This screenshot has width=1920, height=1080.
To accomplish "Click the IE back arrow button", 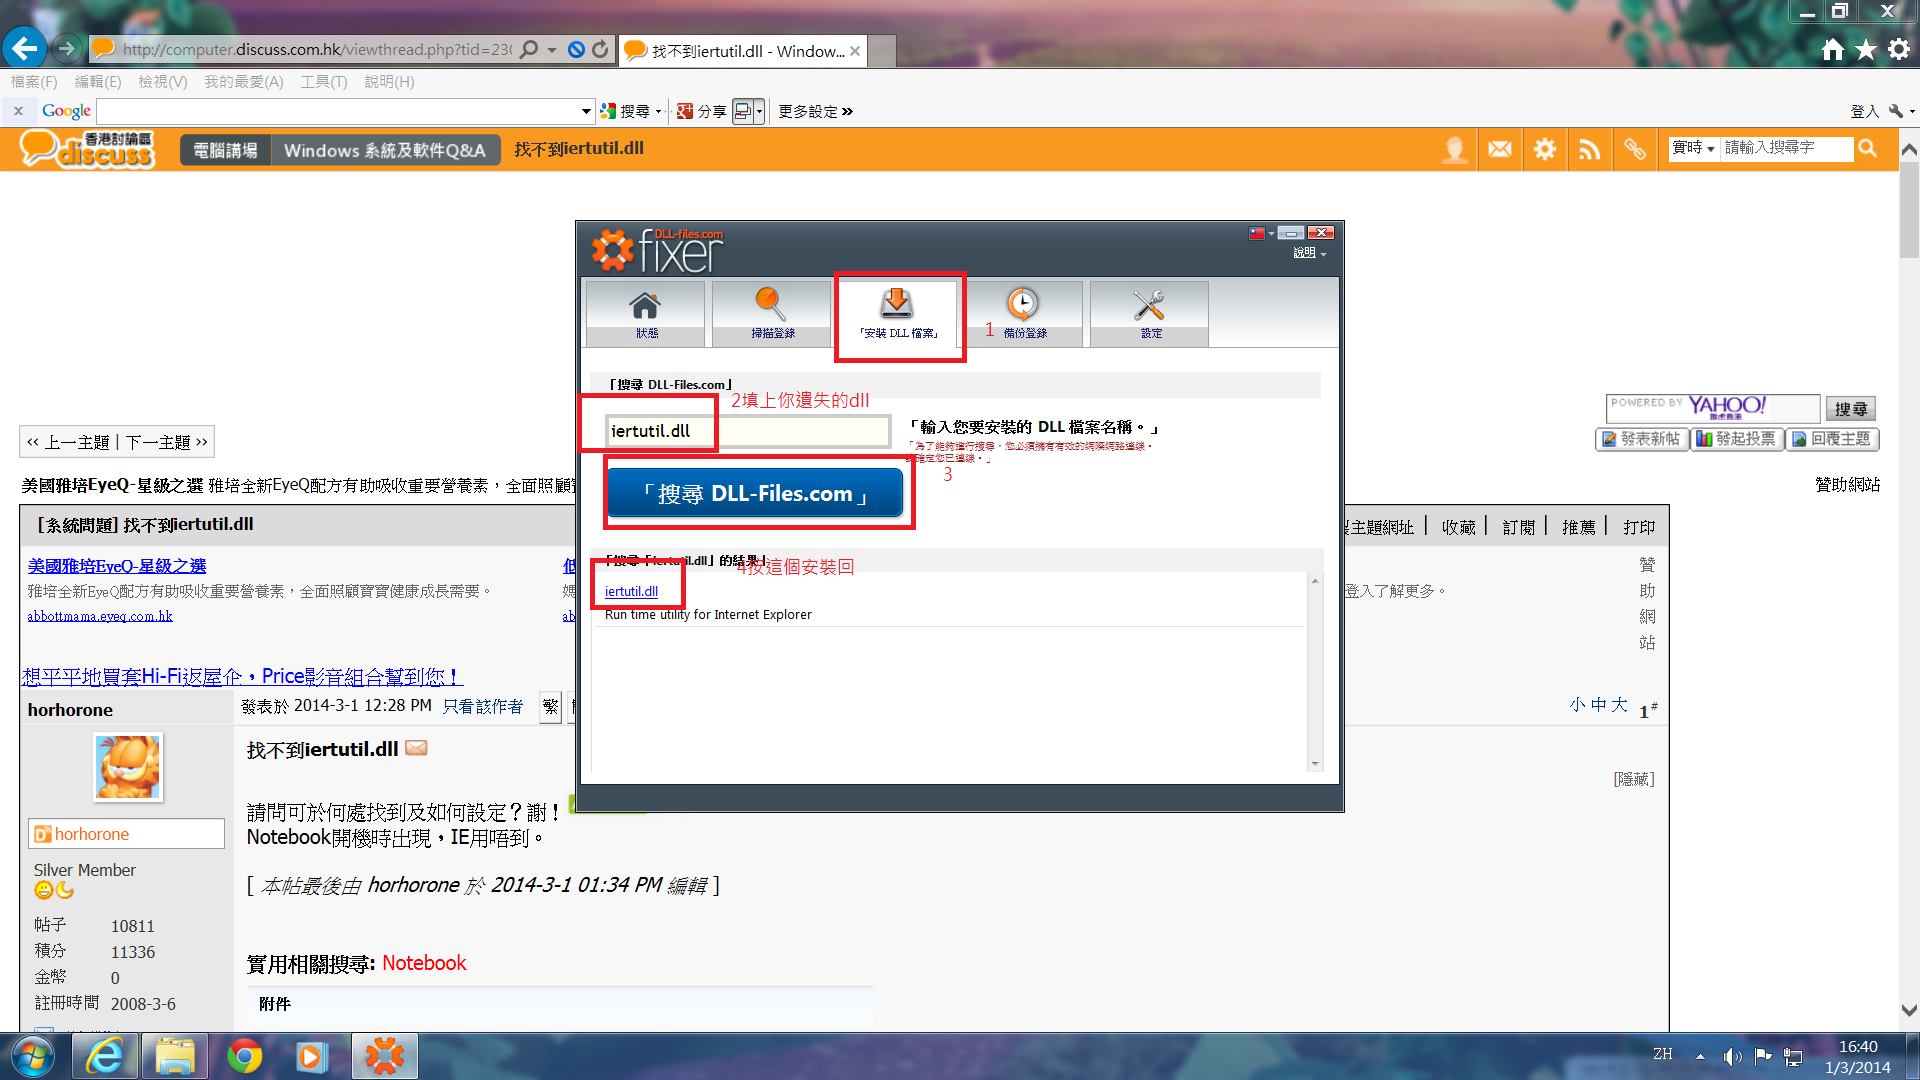I will 24,48.
